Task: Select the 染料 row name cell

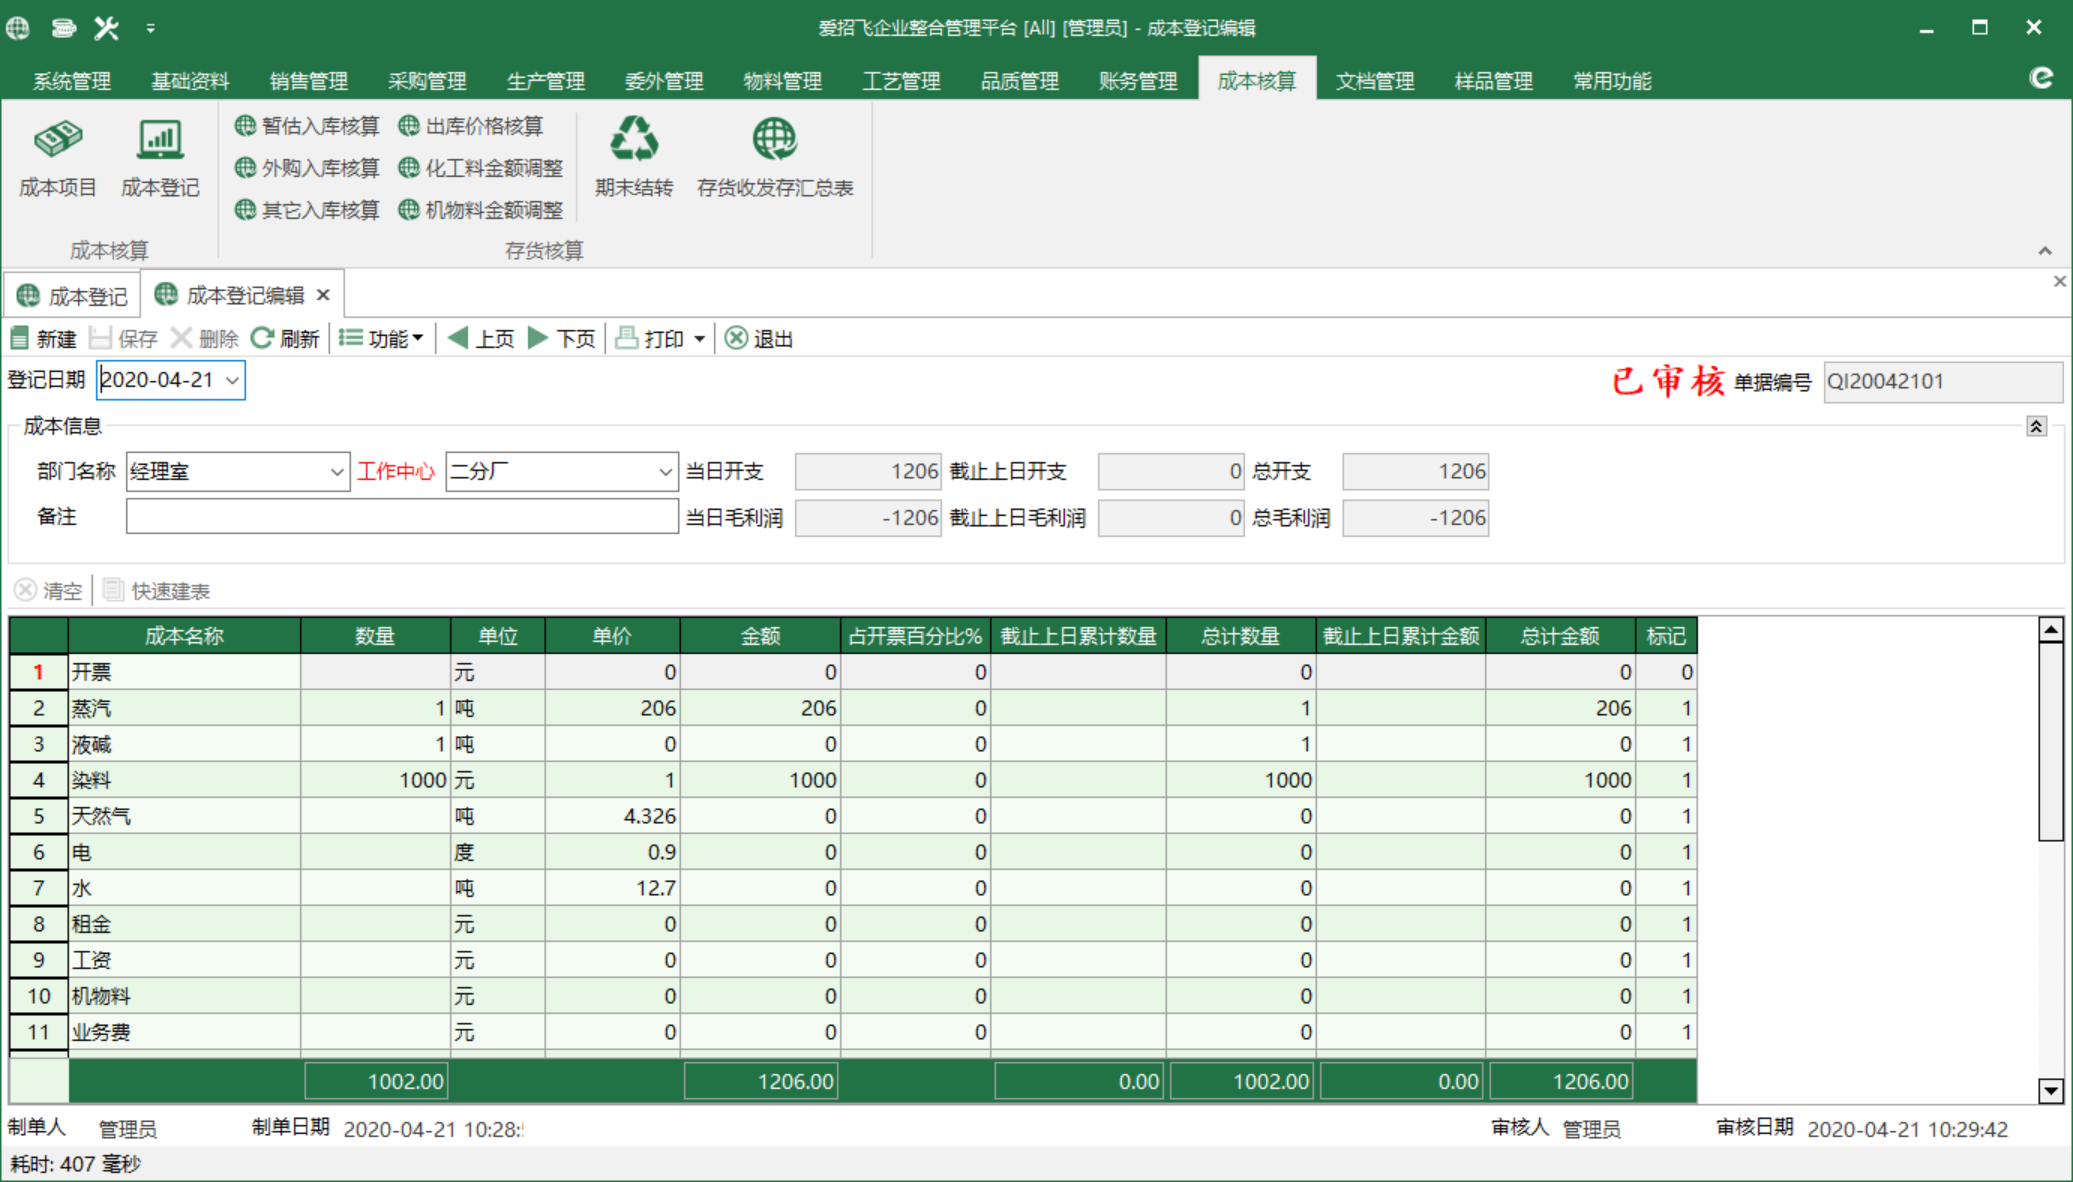Action: (x=184, y=780)
